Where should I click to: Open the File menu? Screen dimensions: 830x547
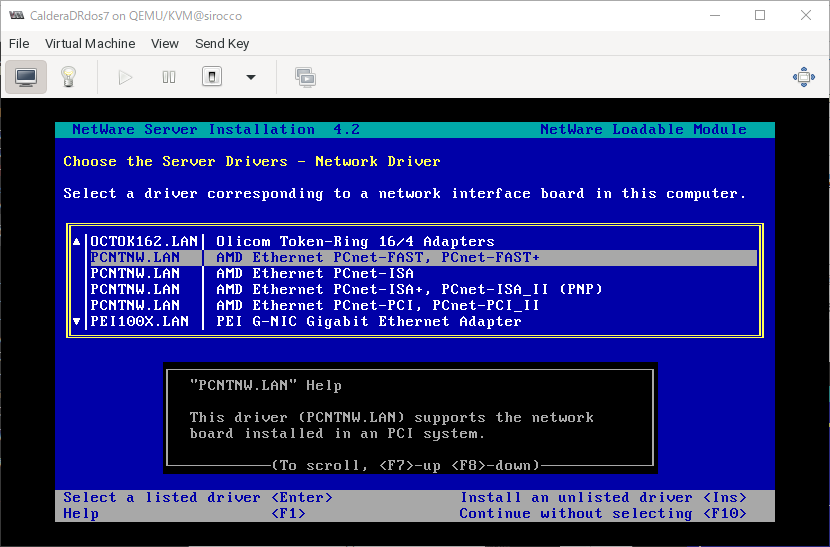coord(19,43)
